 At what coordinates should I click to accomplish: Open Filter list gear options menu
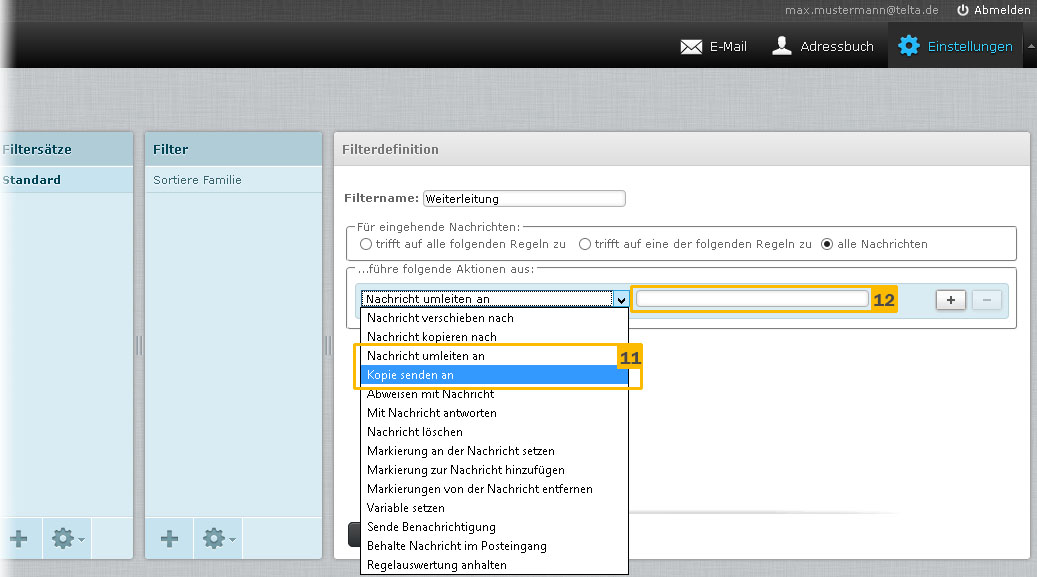(x=218, y=539)
